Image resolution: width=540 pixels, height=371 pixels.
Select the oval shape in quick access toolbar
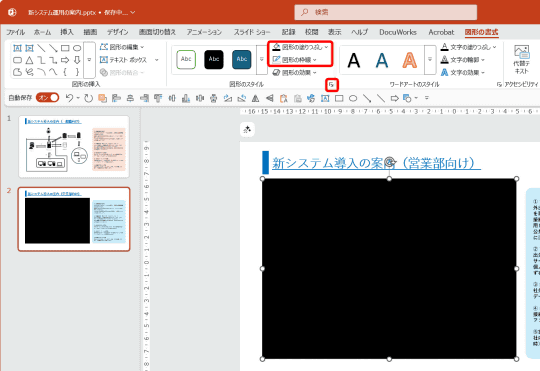(x=353, y=99)
